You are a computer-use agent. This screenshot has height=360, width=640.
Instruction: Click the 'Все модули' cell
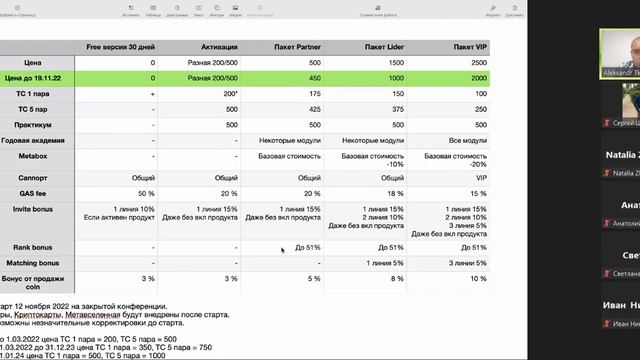[448, 140]
